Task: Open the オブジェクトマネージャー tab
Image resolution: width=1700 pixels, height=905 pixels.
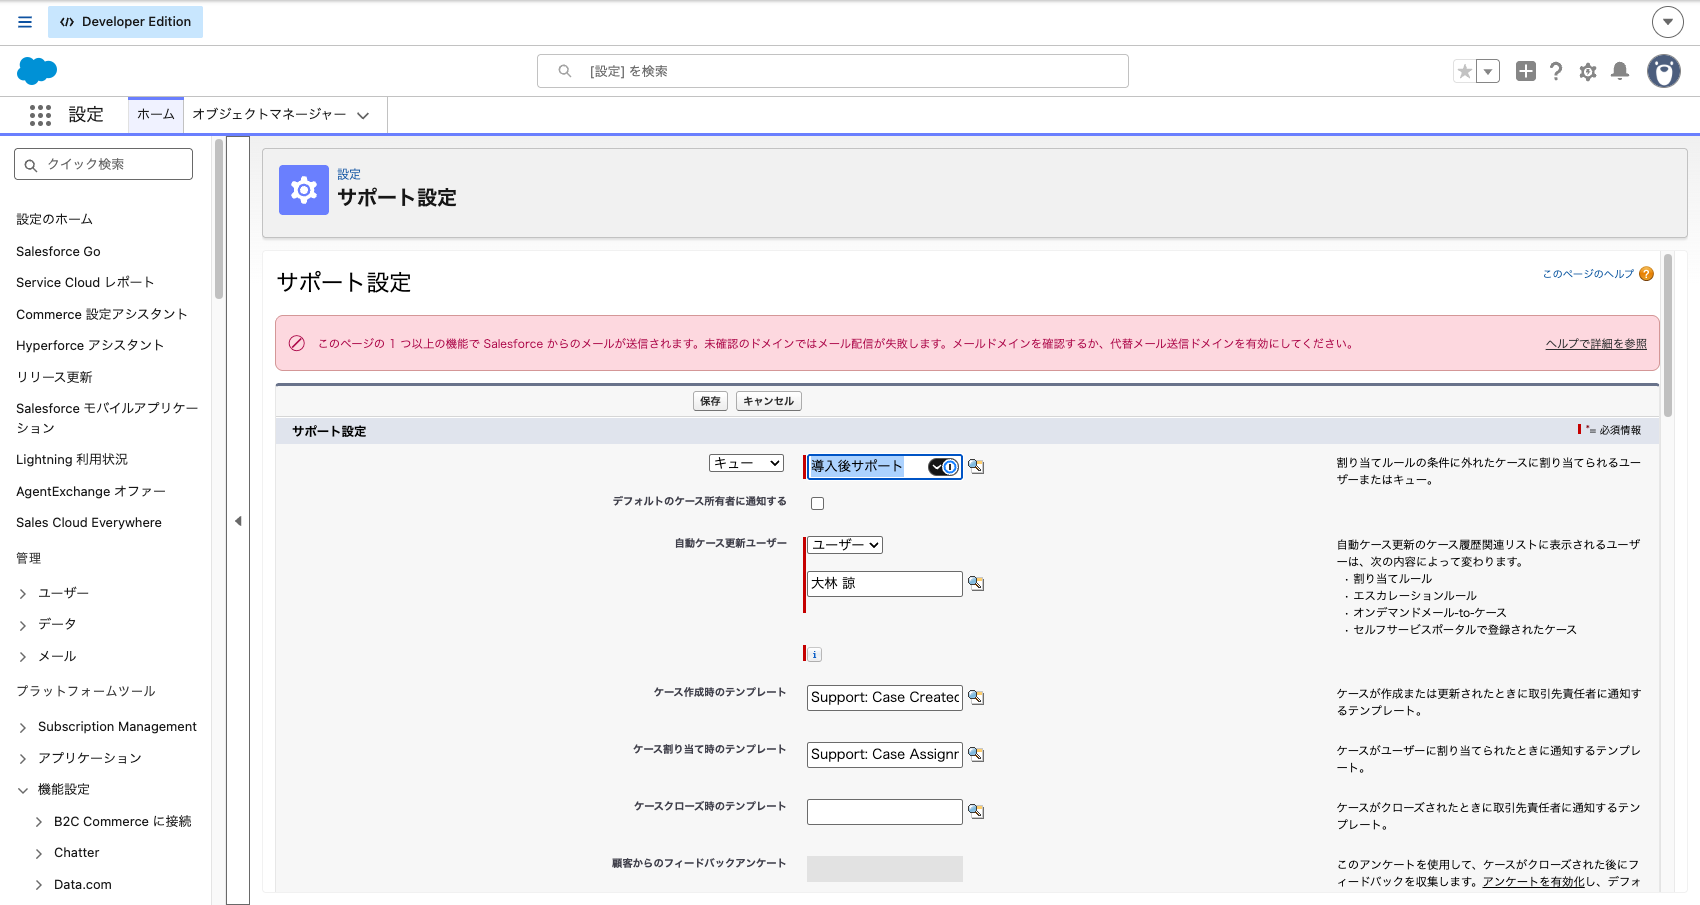Action: click(x=269, y=114)
